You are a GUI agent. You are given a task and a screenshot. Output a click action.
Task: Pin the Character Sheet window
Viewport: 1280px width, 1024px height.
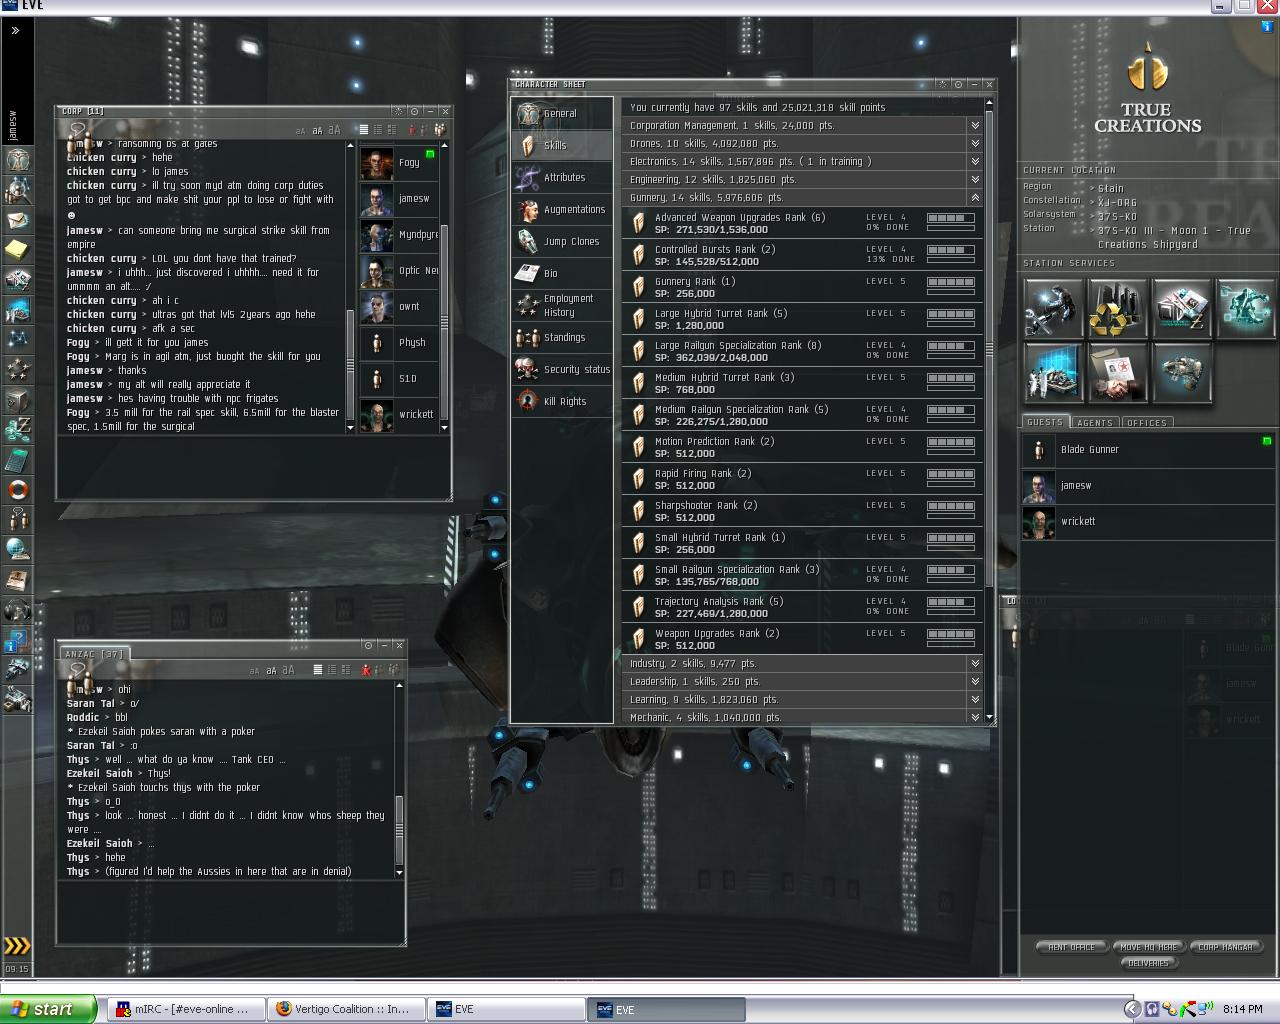(x=958, y=84)
